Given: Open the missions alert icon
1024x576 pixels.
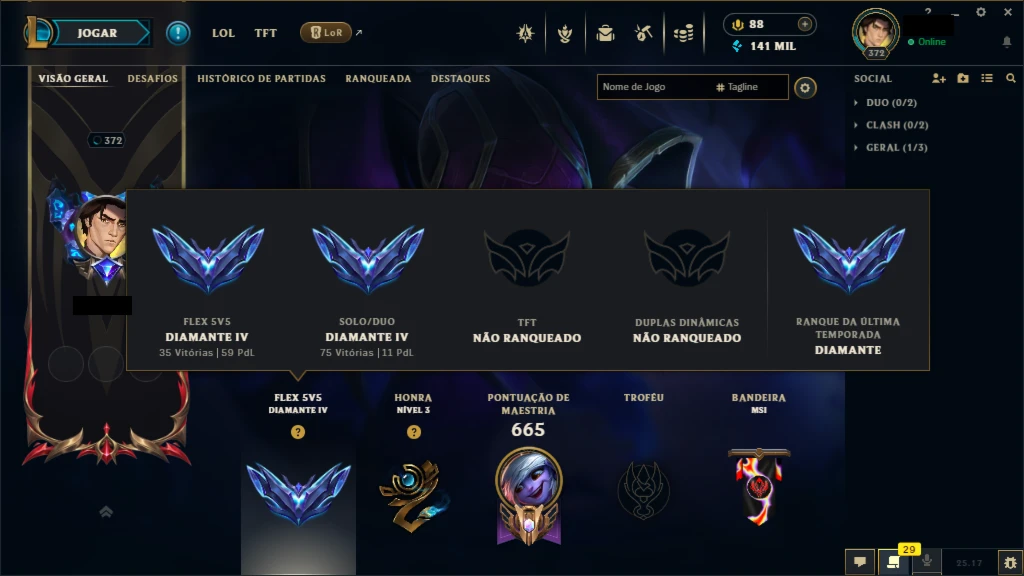Looking at the screenshot, I should (x=178, y=33).
